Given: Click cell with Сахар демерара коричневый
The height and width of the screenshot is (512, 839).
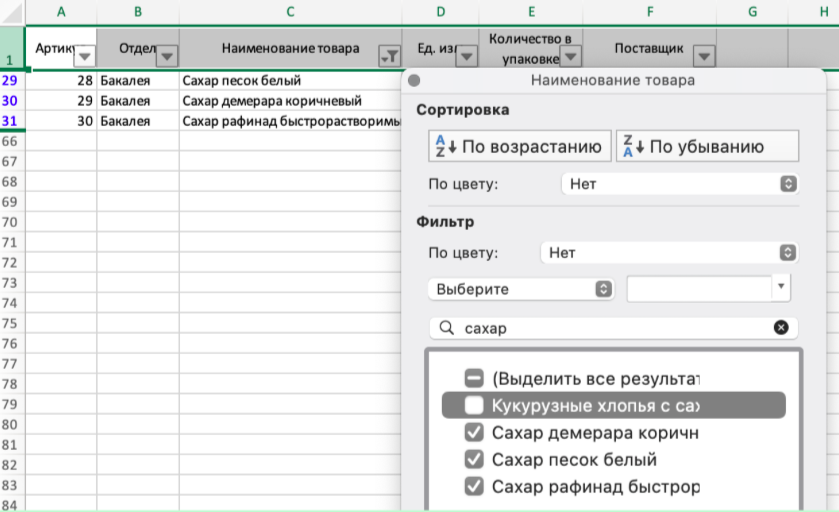Looking at the screenshot, I should click(291, 101).
